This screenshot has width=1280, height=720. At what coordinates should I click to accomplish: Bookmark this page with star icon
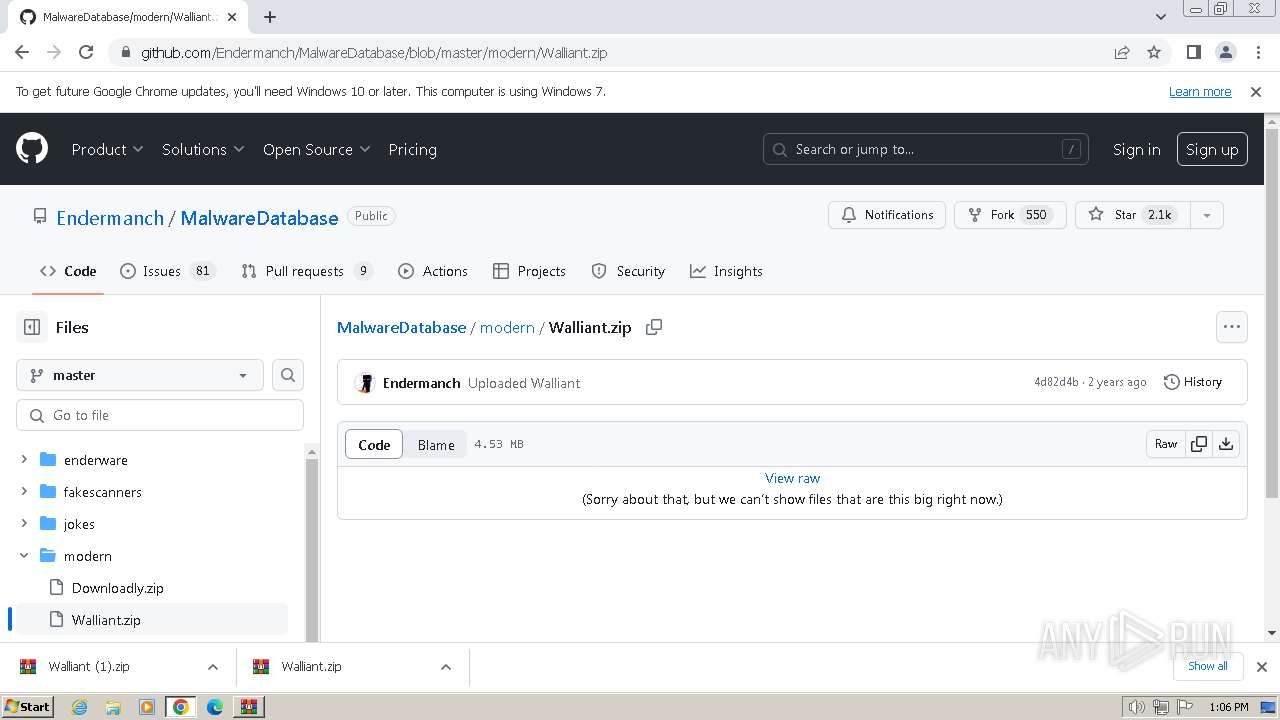(1154, 52)
